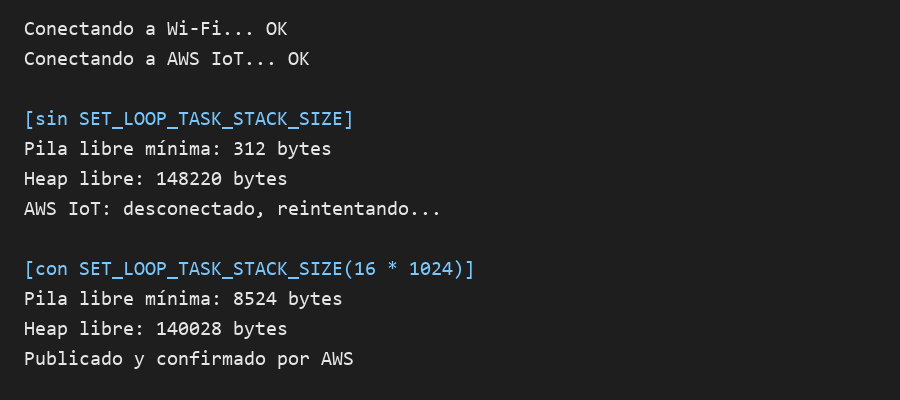Click the blue [sin SET_LOOP_TASK_STACK_SIZE] header
This screenshot has height=400, width=900.
point(188,119)
